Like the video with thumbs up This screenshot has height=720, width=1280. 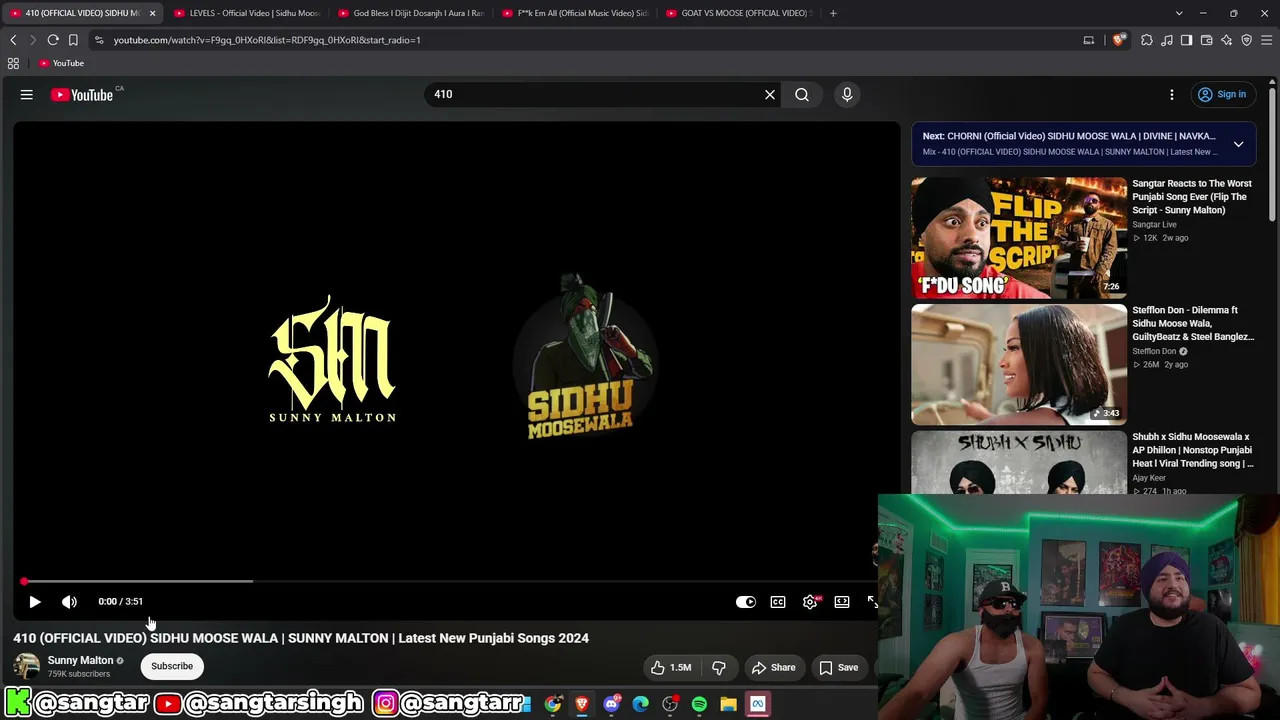click(671, 667)
